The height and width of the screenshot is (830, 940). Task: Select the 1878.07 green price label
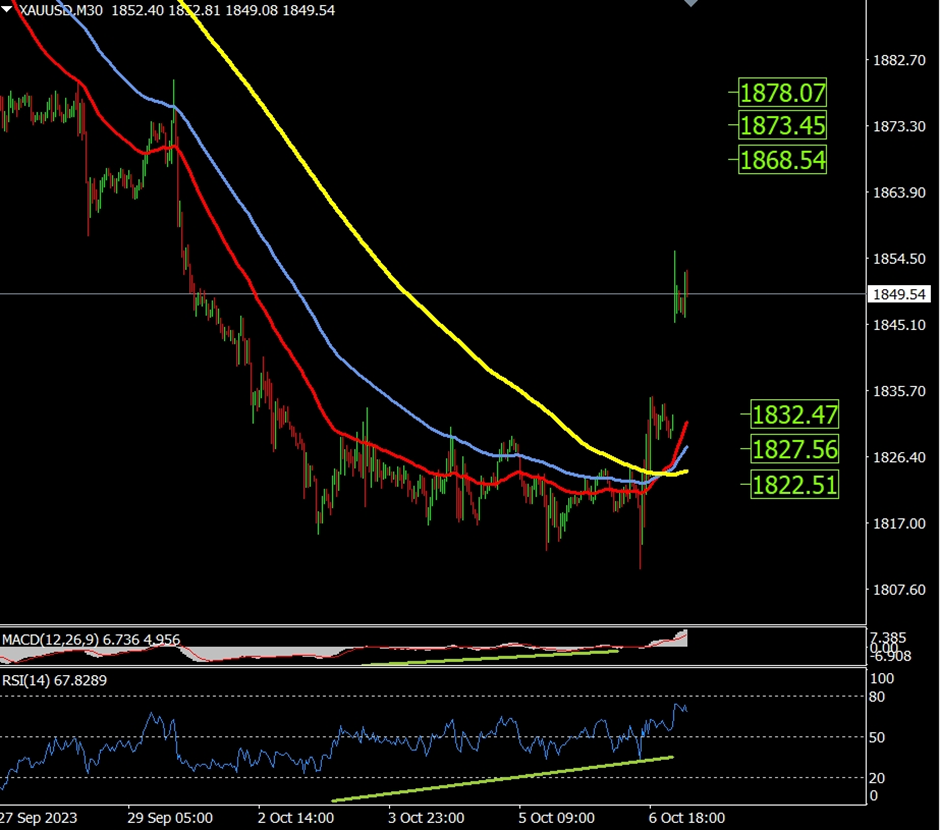click(783, 94)
